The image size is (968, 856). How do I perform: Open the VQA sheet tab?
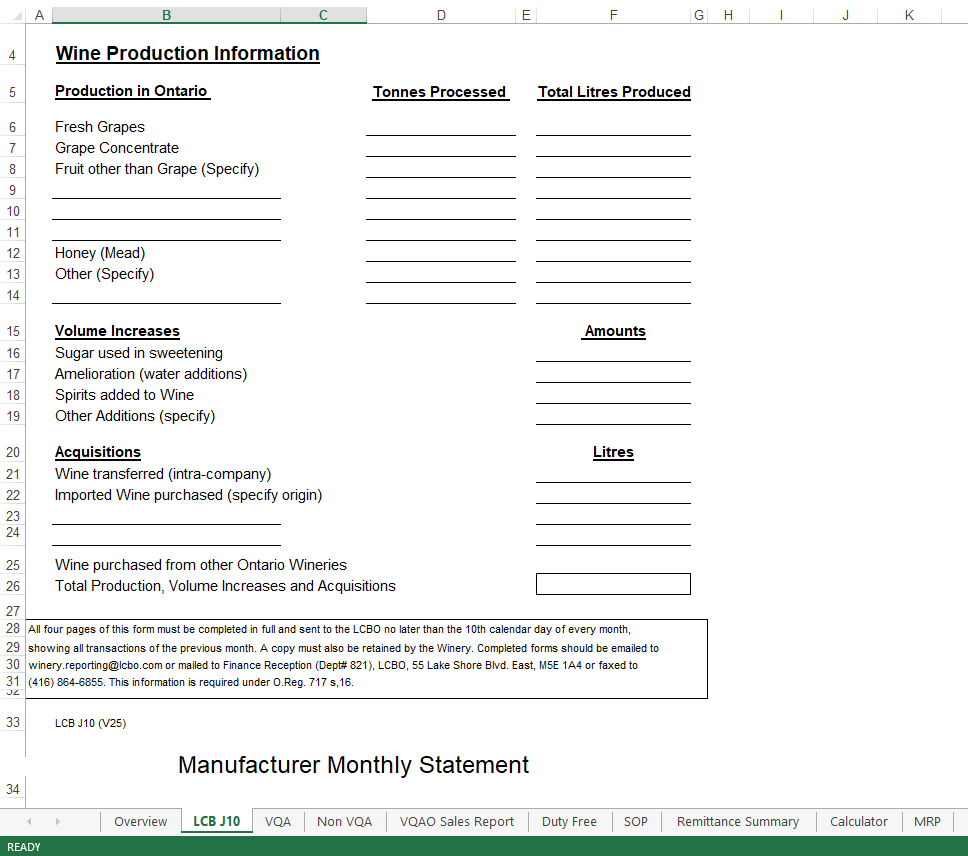click(x=278, y=821)
